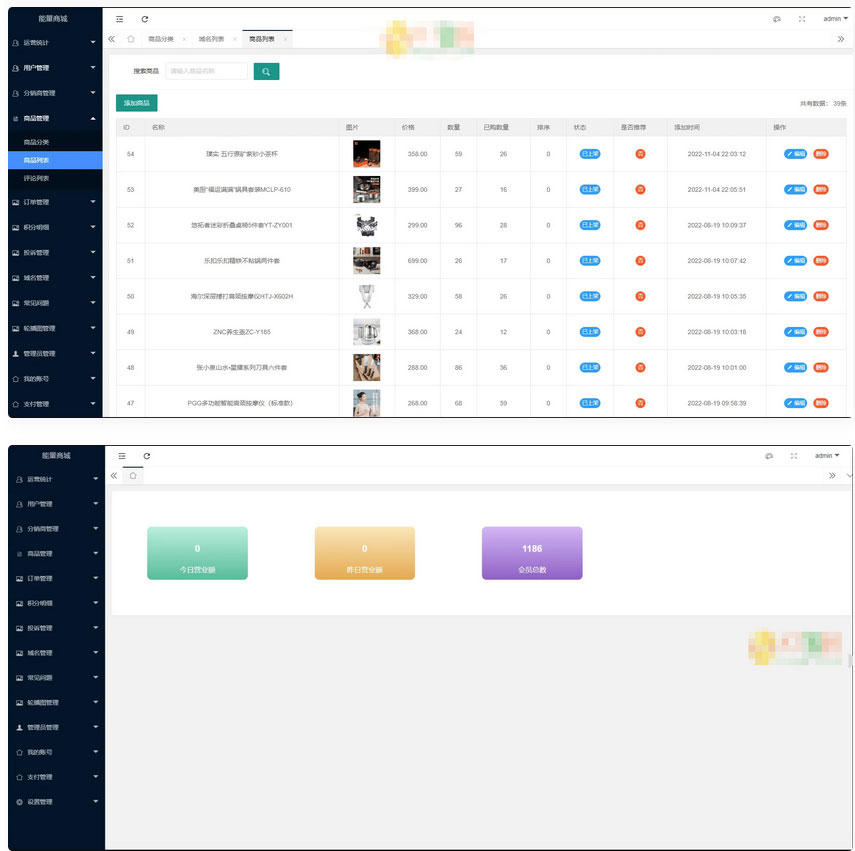Close the 商品分类 tab with its x
The image size is (855, 851).
[x=184, y=39]
